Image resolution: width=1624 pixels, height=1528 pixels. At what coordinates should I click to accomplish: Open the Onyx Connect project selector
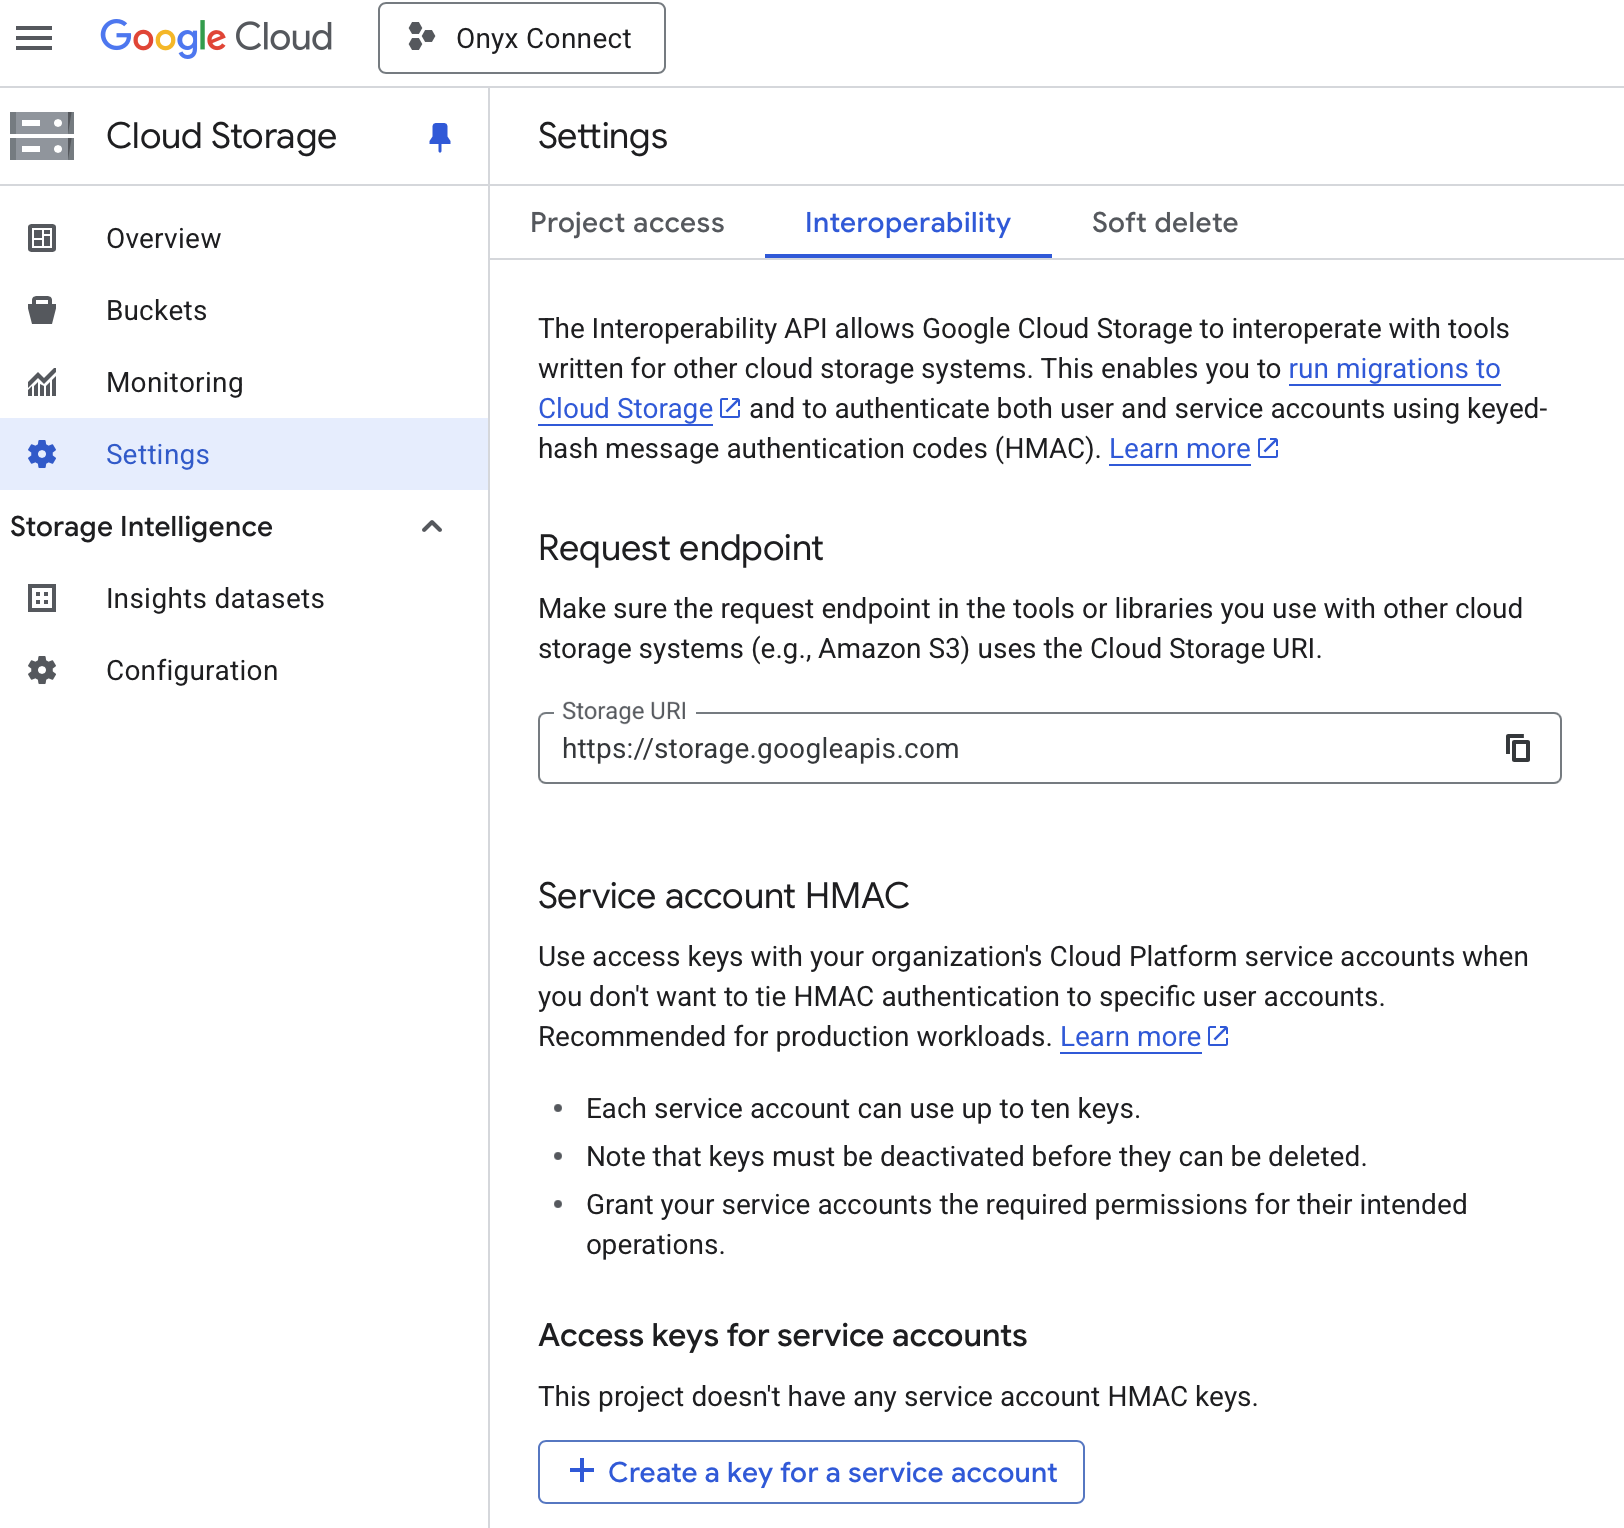pyautogui.click(x=521, y=39)
